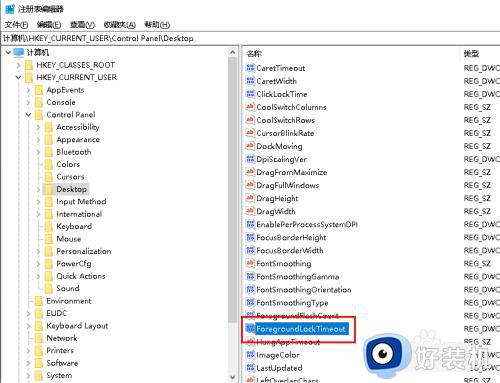Click the Environment folder icon
The image size is (500, 383).
coord(39,301)
